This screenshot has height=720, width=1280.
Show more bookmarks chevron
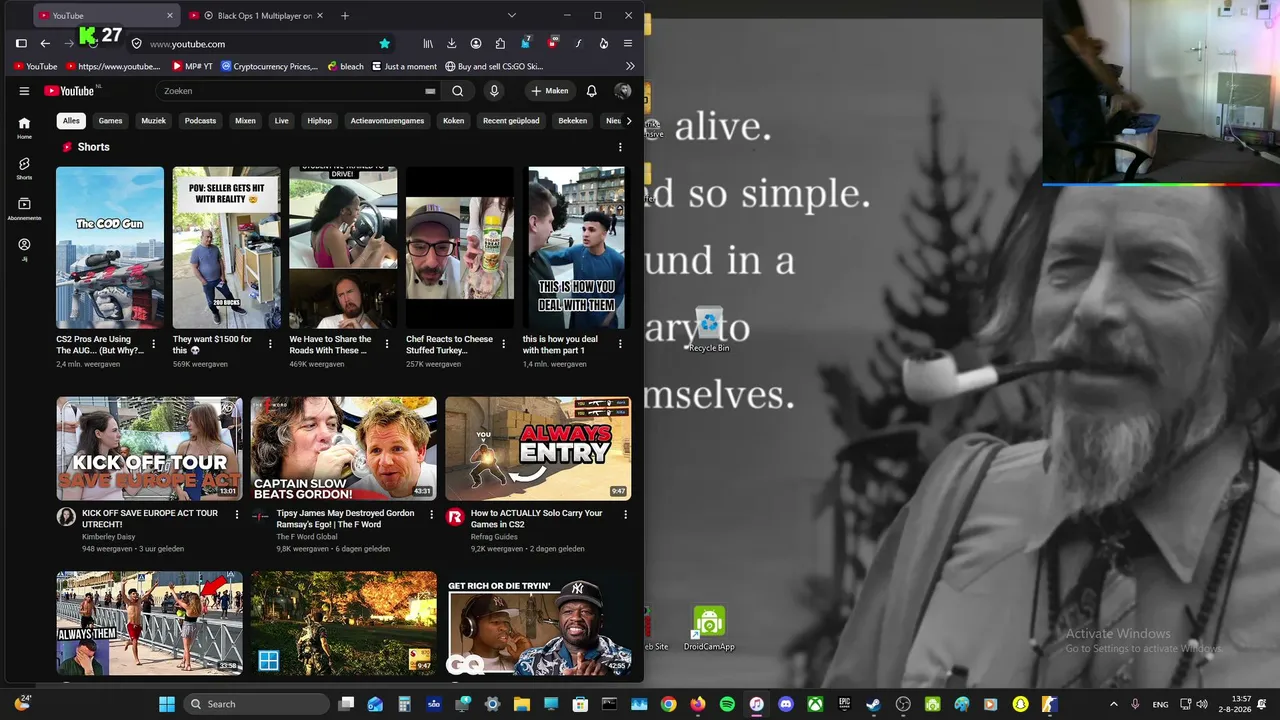(x=630, y=66)
